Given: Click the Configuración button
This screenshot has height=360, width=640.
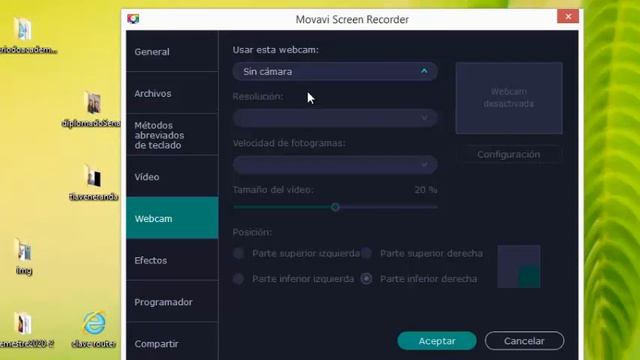Looking at the screenshot, I should pos(509,154).
